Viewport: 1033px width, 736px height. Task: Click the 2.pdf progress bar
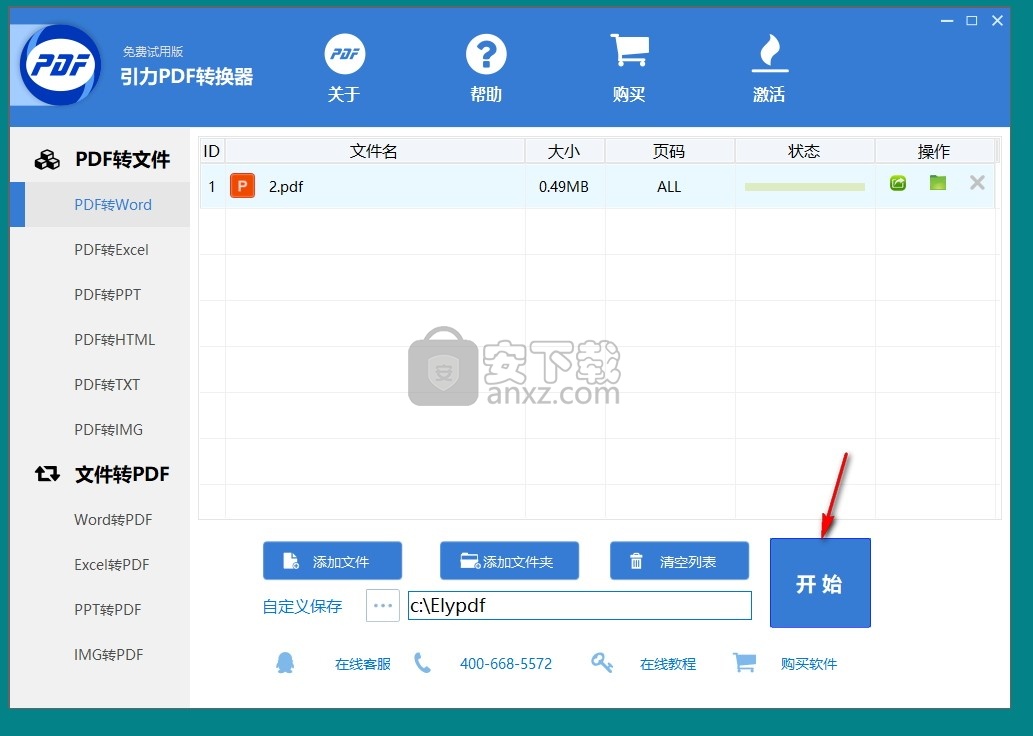(x=804, y=187)
